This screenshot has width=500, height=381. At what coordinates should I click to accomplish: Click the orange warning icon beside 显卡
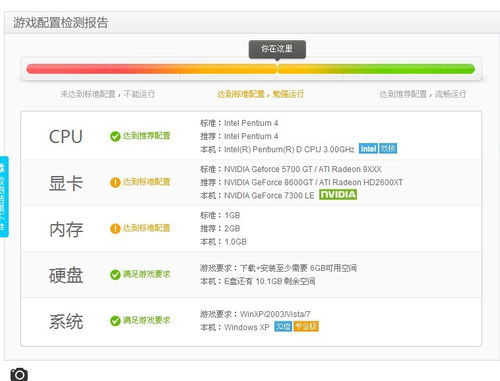tap(115, 182)
